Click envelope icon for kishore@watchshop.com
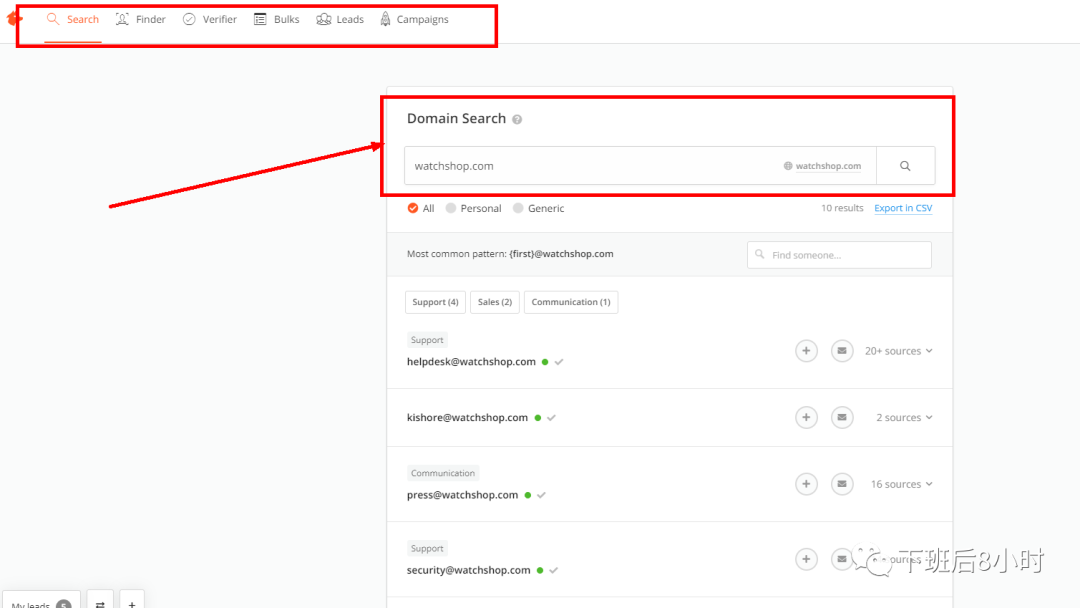The width and height of the screenshot is (1080, 608). 842,418
